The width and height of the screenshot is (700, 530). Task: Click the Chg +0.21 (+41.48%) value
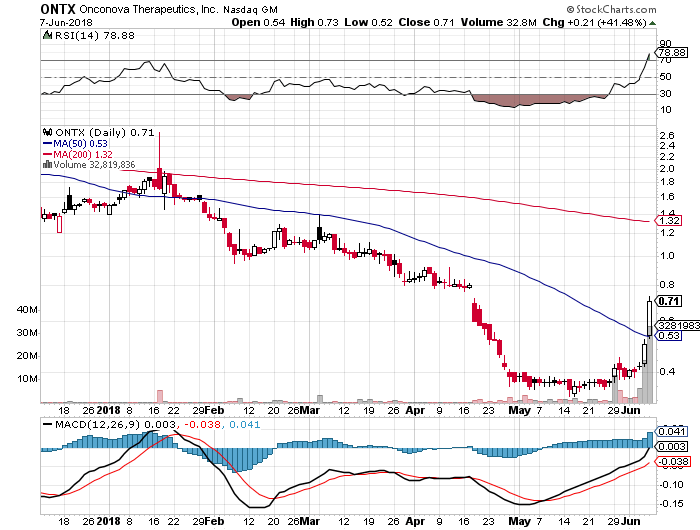[595, 22]
